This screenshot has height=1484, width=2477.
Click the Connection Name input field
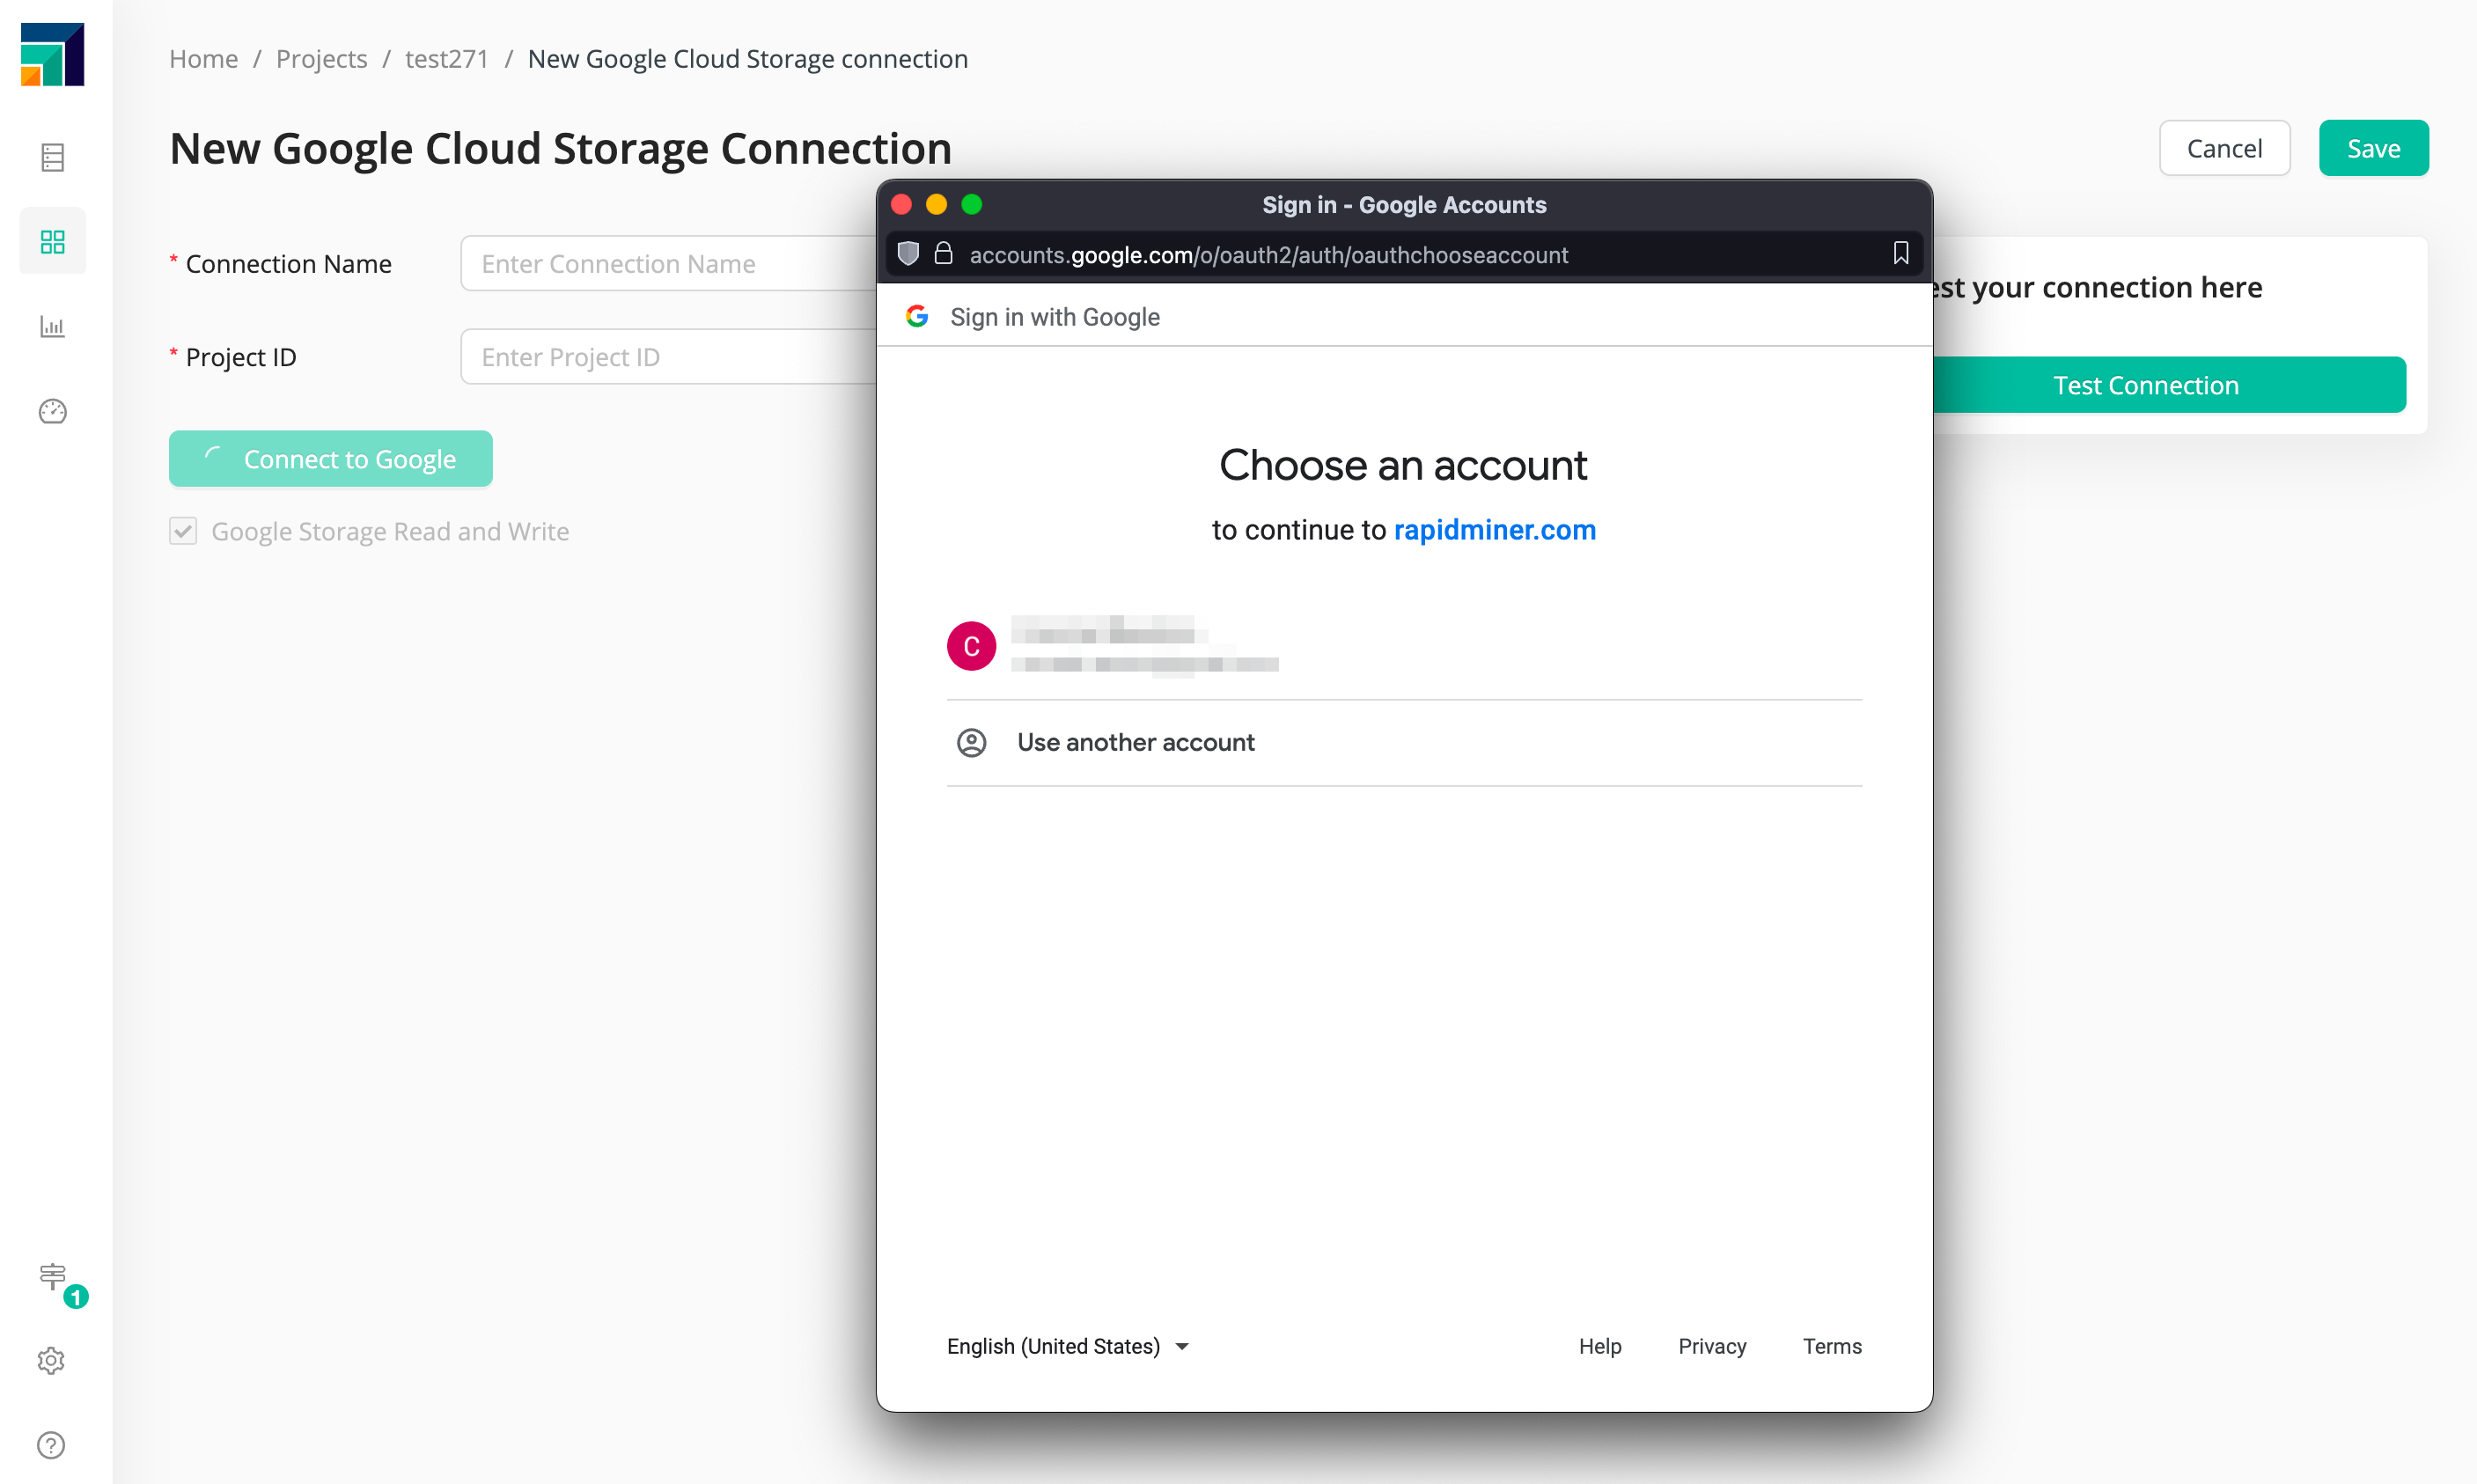(667, 264)
